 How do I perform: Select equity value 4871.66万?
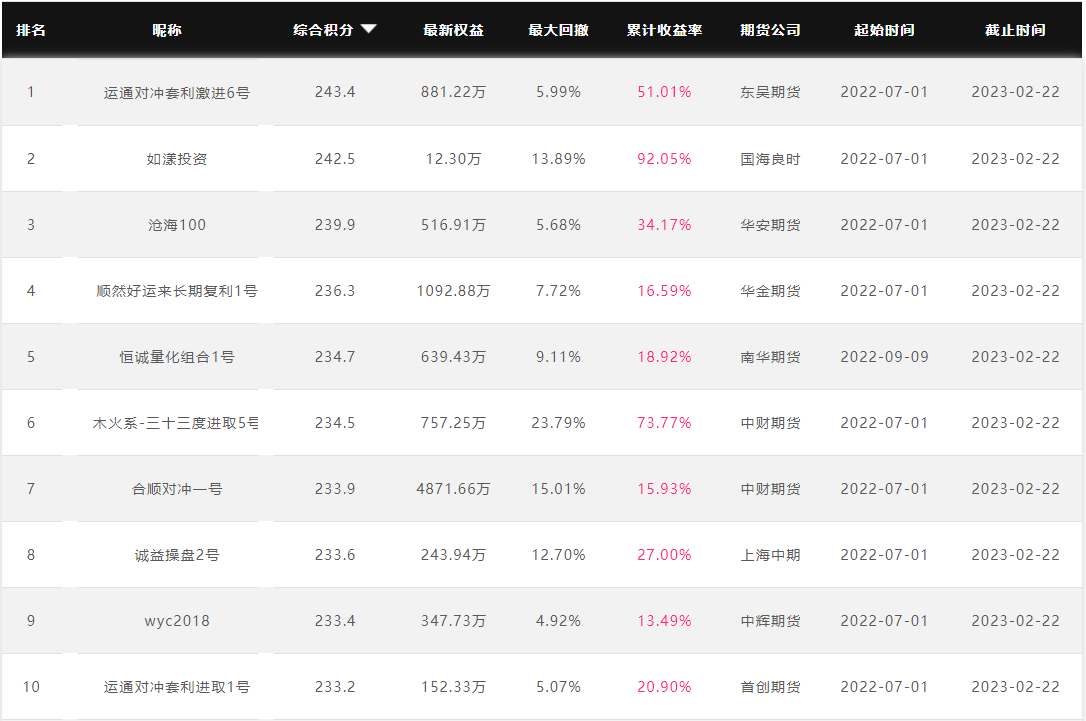click(x=454, y=489)
